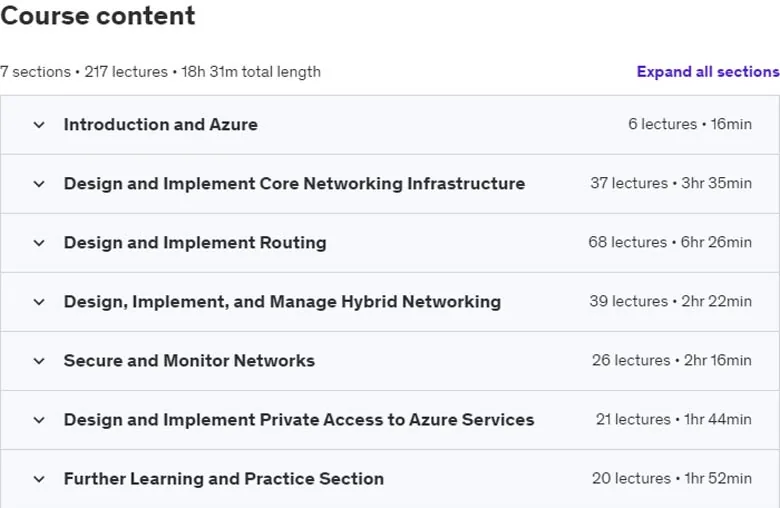Expand the Further Learning and Practice chevron
The height and width of the screenshot is (508, 780).
coord(39,479)
